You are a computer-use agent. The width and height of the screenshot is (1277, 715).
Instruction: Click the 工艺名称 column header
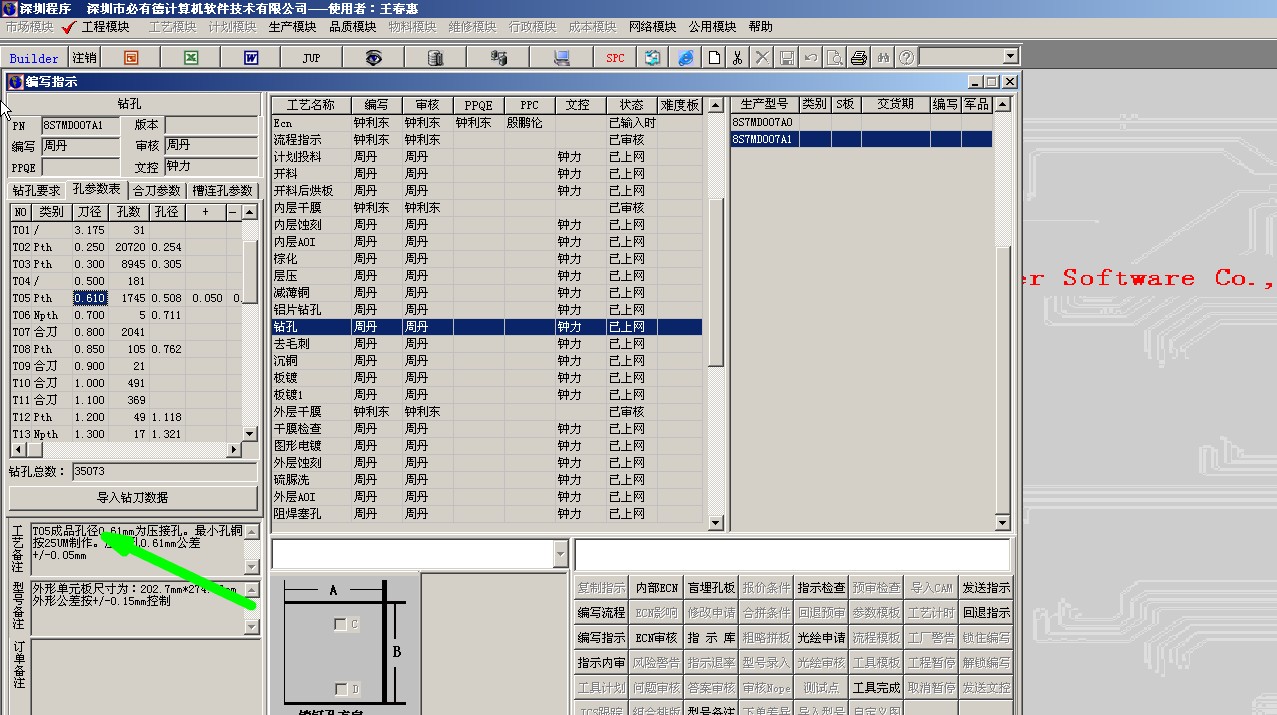coord(311,105)
